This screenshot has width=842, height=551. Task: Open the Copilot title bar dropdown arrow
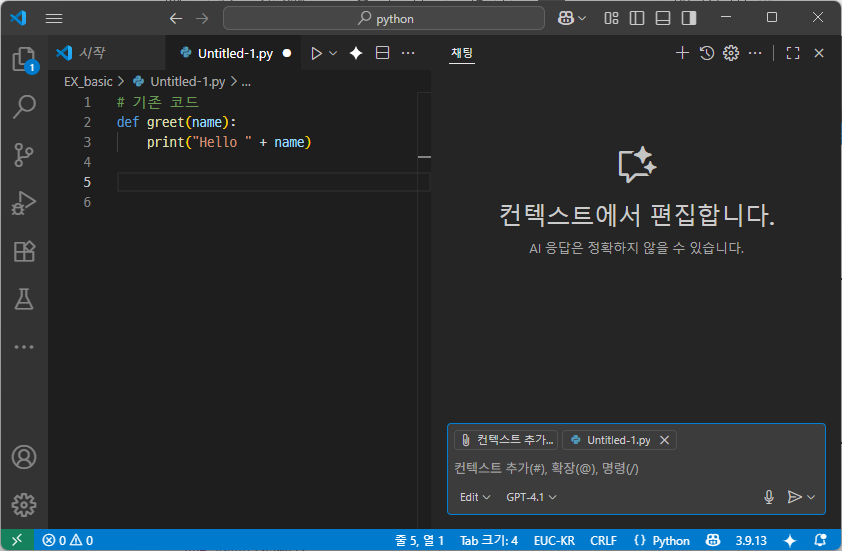coord(582,18)
